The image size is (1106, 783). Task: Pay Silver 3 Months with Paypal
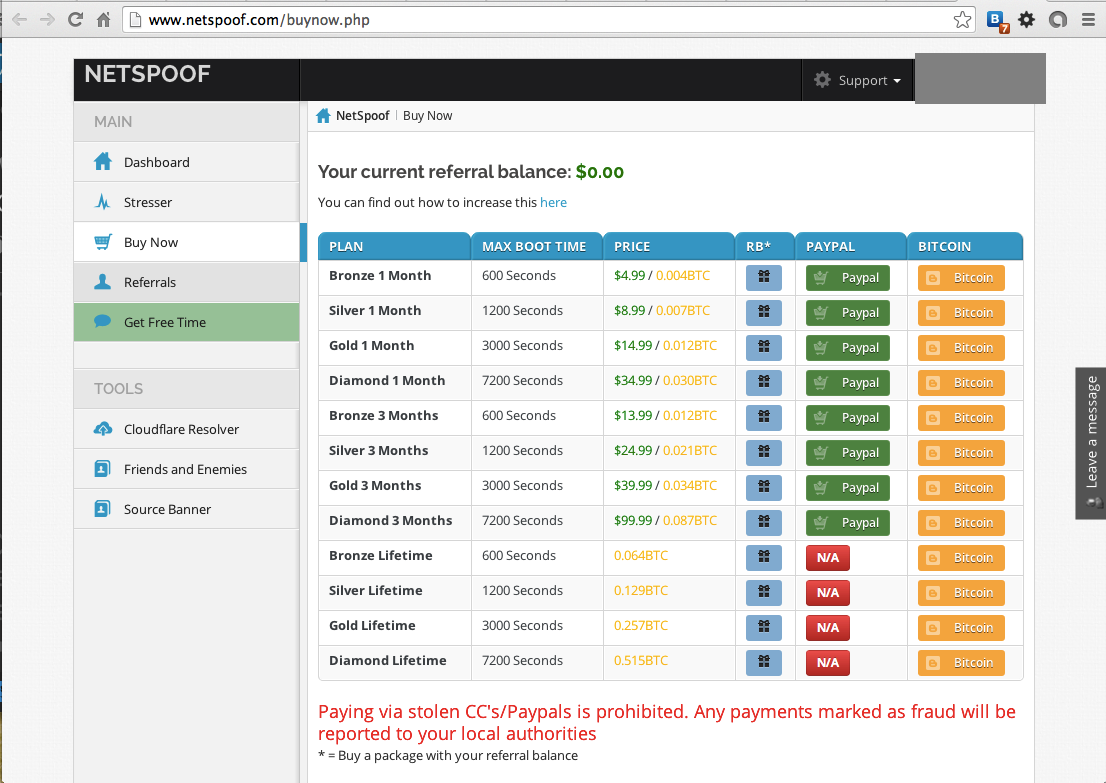(x=848, y=452)
